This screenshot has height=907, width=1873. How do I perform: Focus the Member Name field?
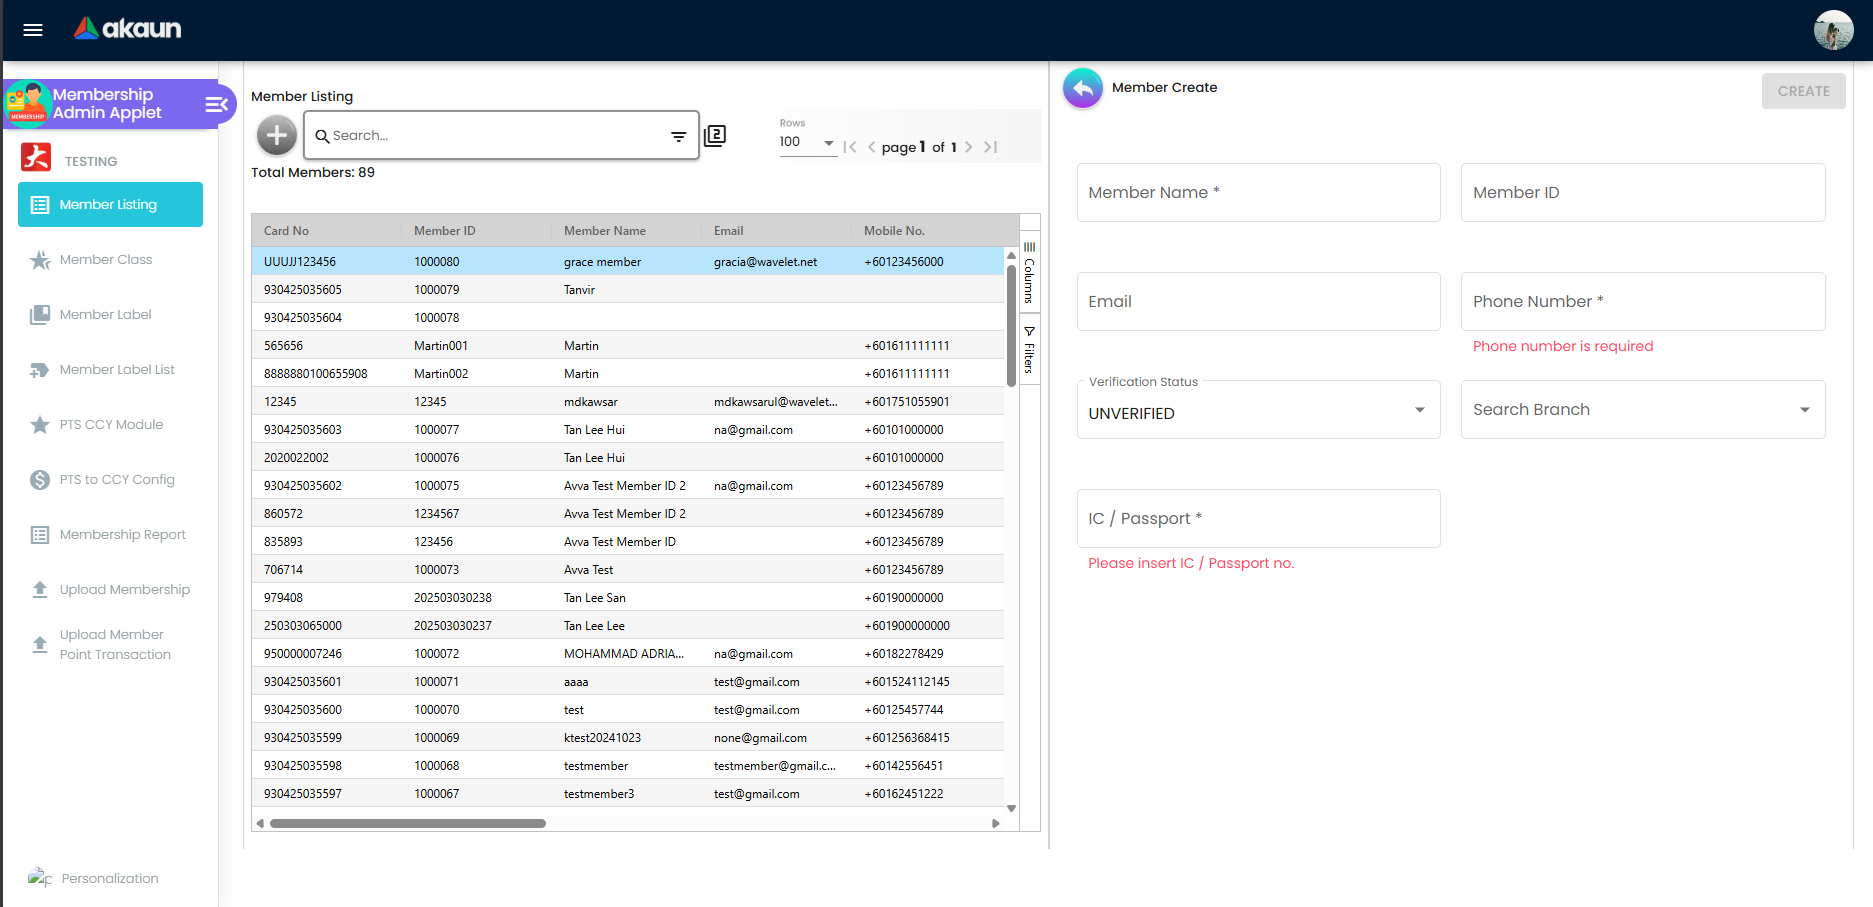click(x=1258, y=193)
